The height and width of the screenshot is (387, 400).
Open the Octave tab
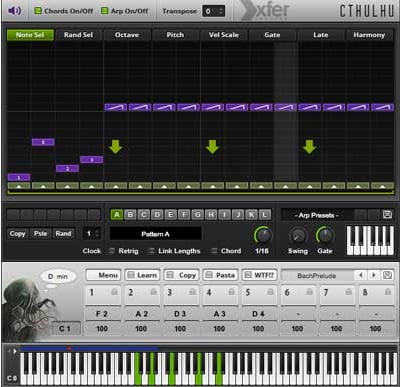(127, 35)
